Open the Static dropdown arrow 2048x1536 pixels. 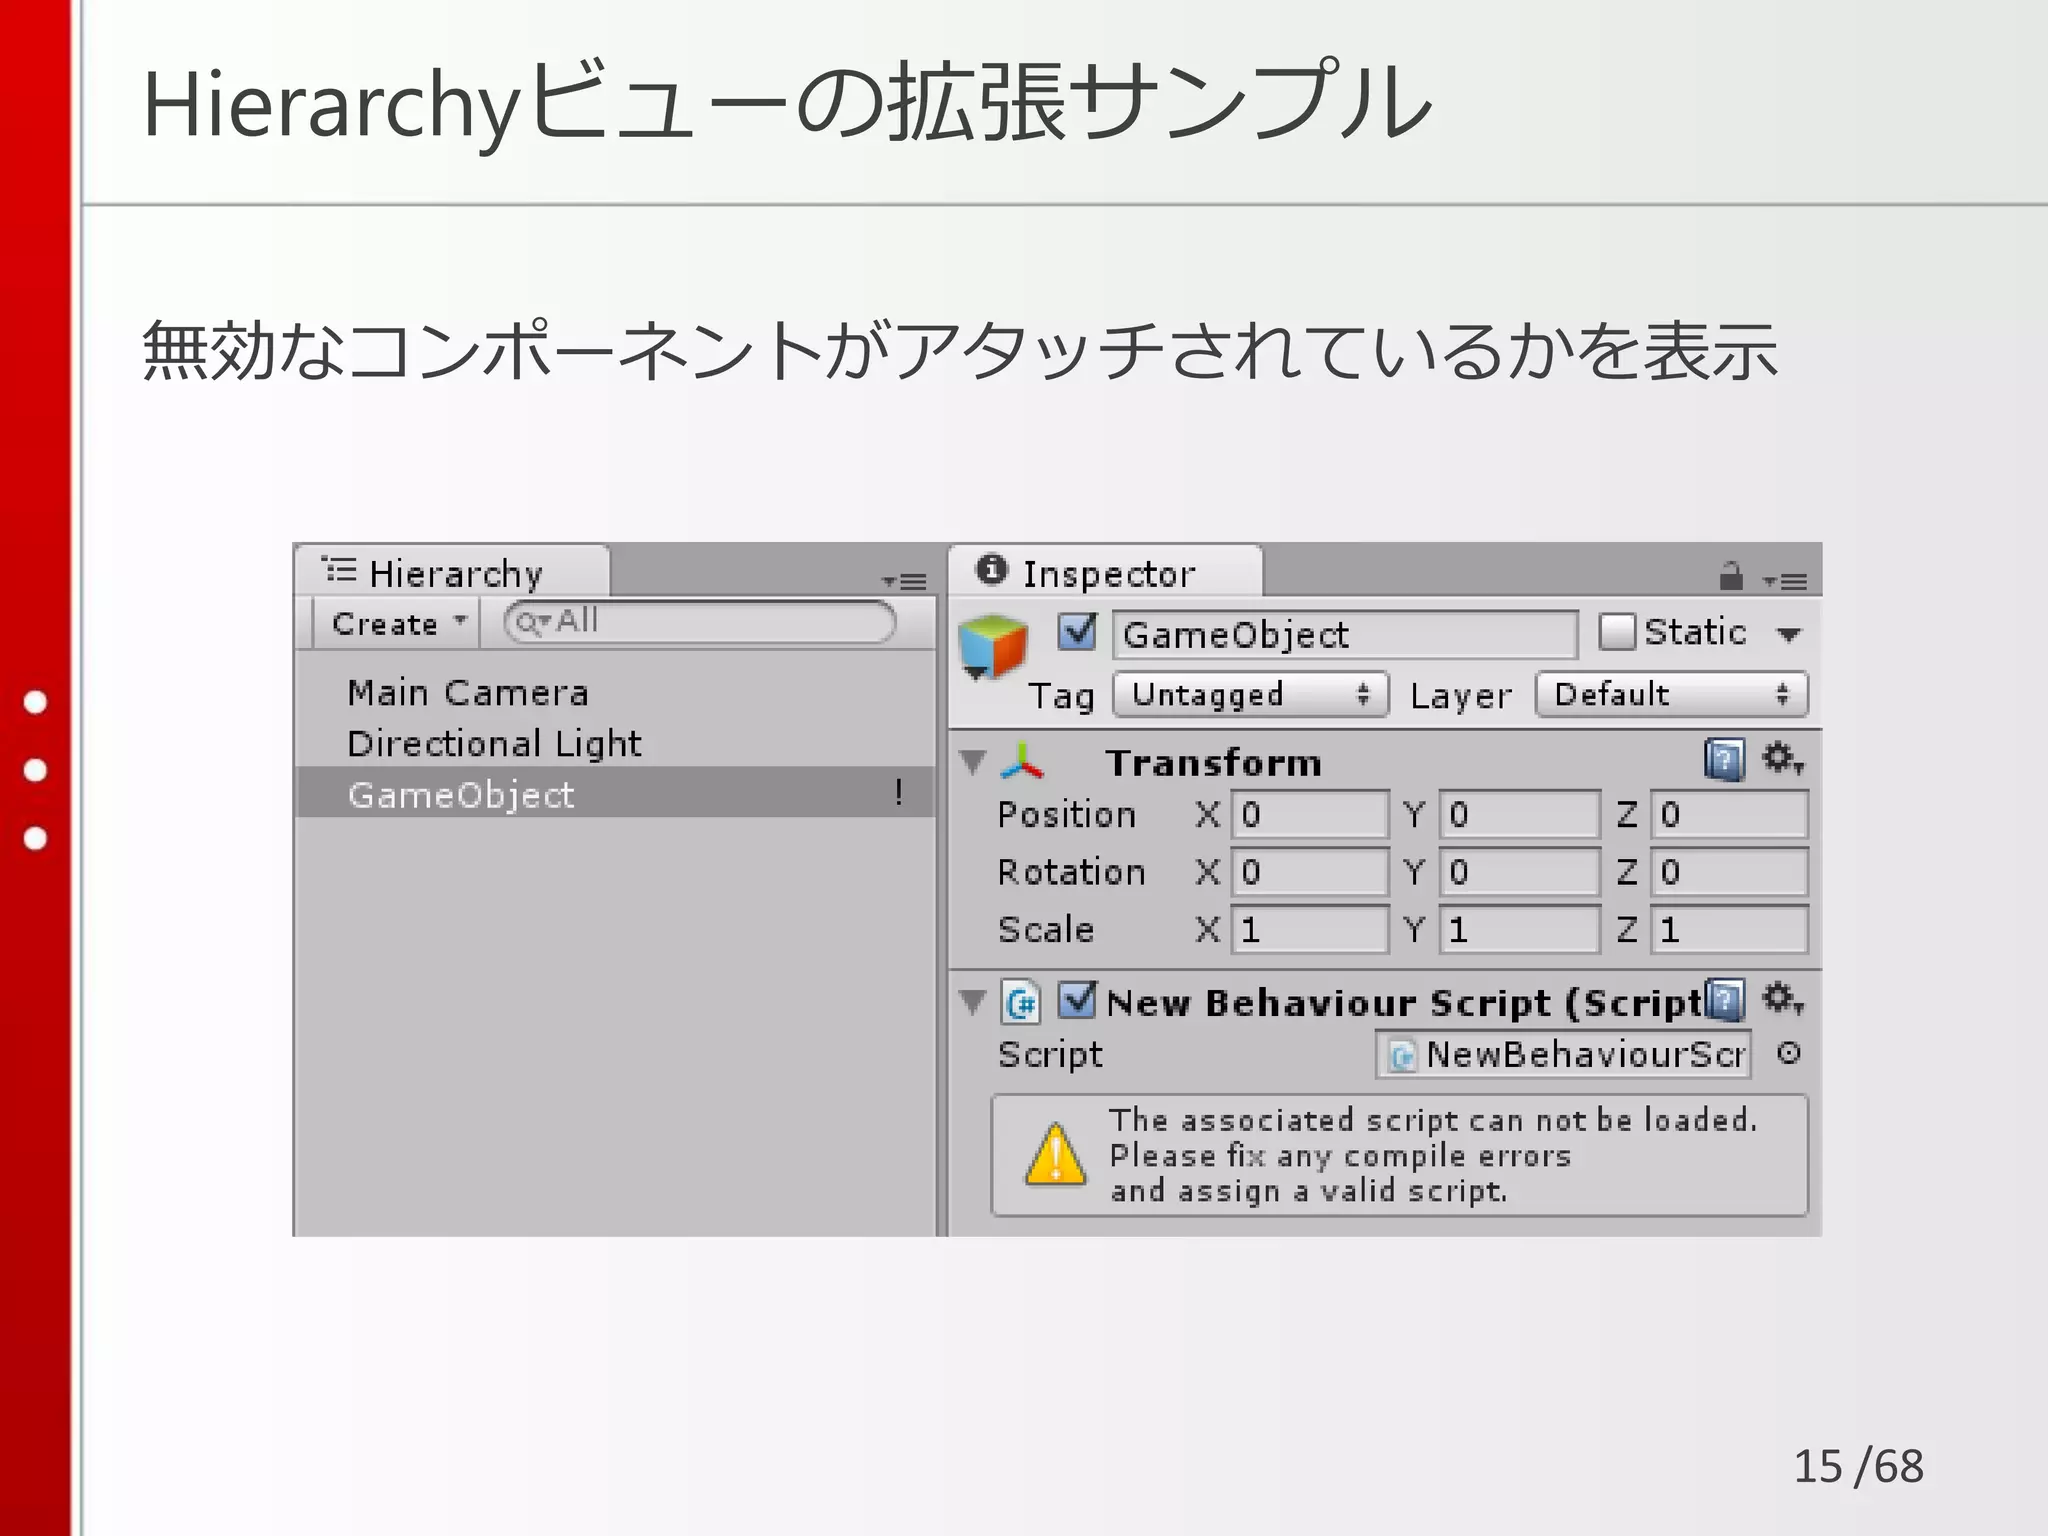[1789, 634]
